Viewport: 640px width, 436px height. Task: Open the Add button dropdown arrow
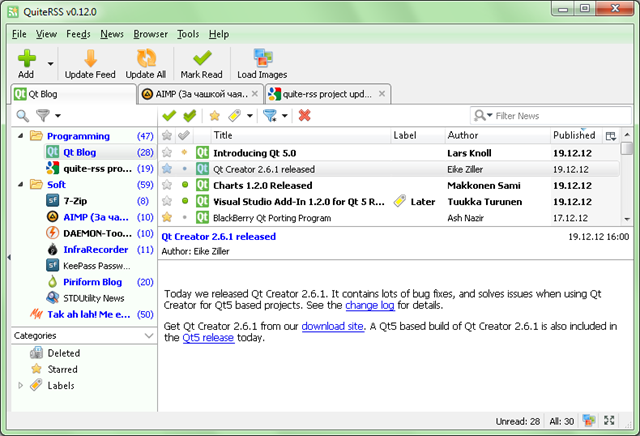click(51, 64)
